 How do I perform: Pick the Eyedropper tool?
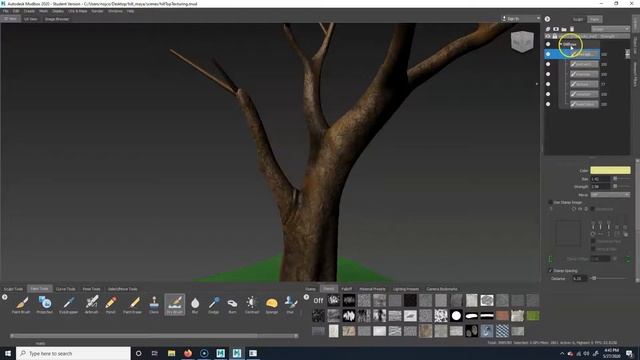coord(68,304)
